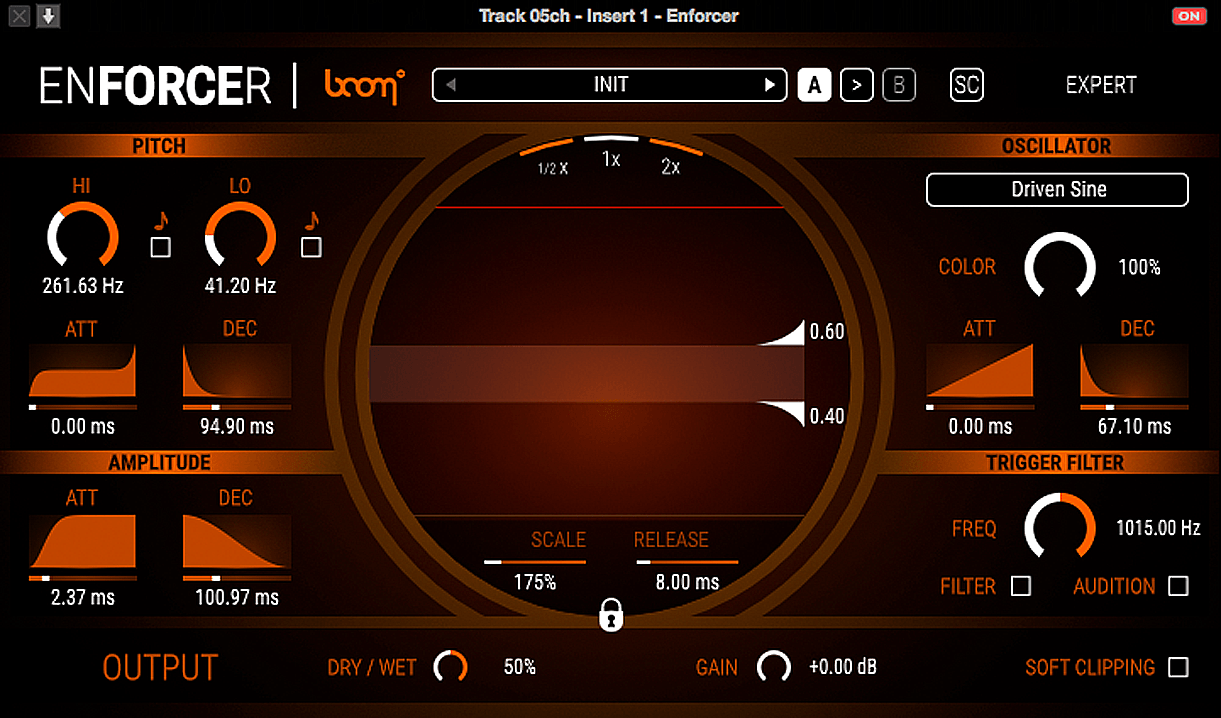Click the amplitude DEC envelope display
The height and width of the screenshot is (718, 1221).
click(237, 542)
